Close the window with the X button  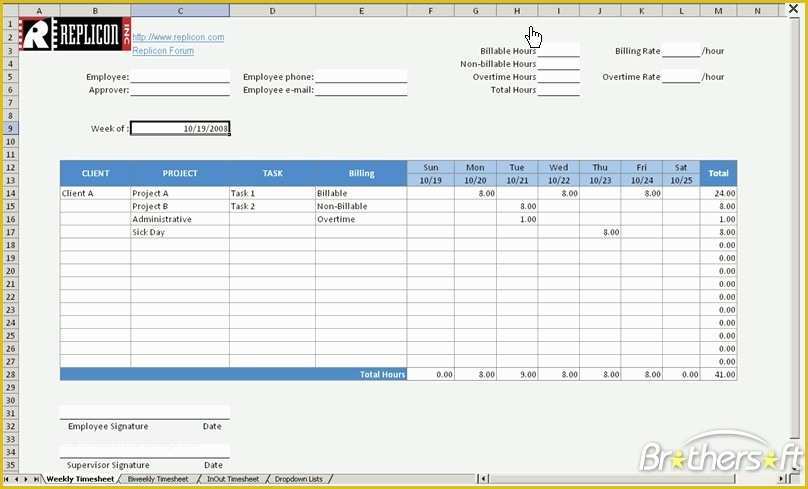794,9
